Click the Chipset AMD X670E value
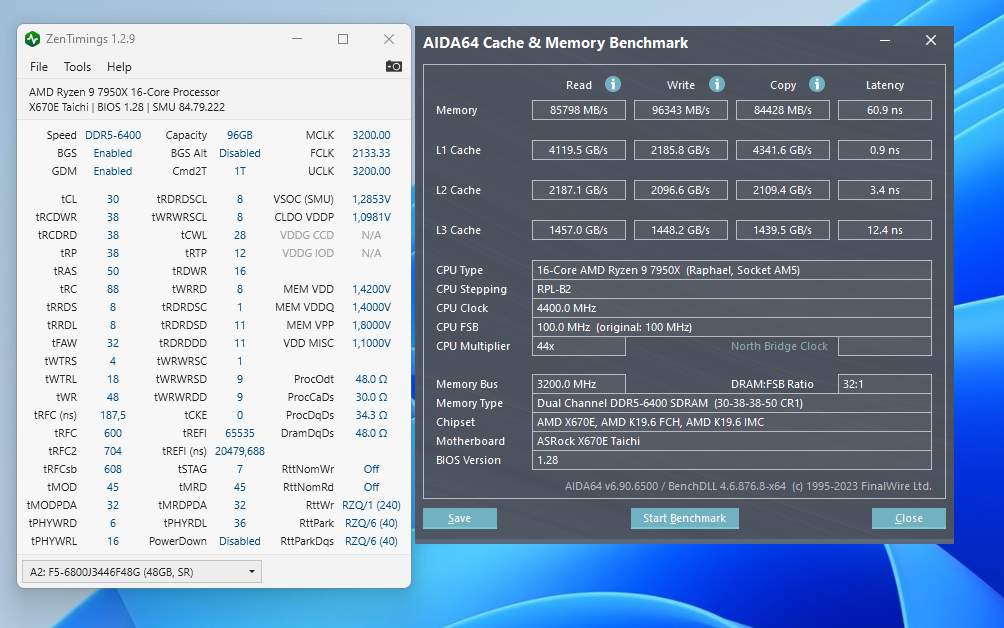 click(x=732, y=422)
